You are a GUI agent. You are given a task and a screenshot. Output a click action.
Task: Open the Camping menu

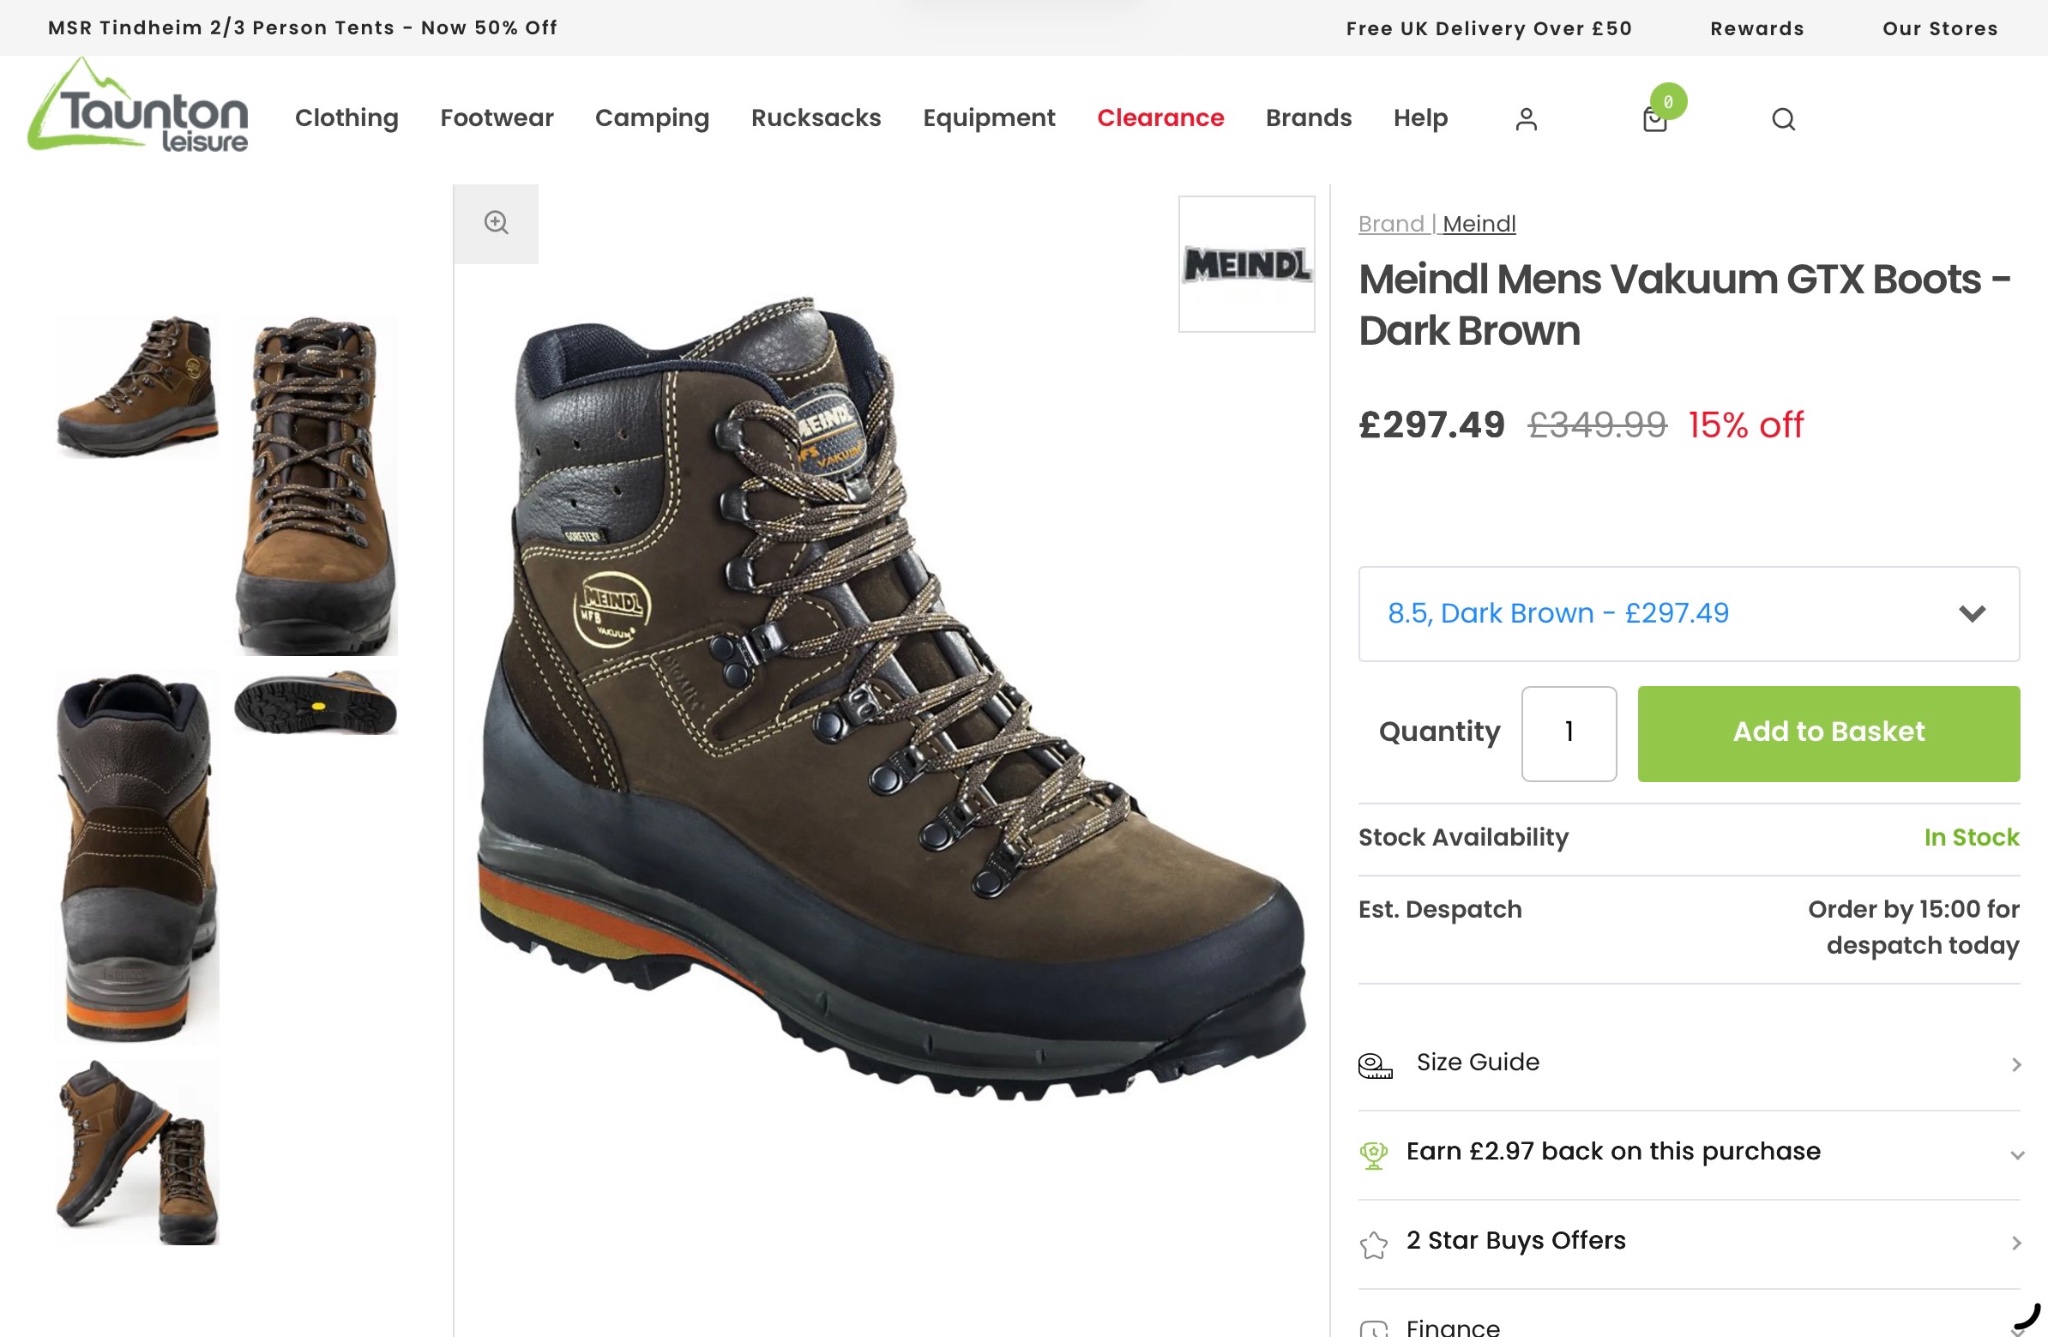[652, 118]
